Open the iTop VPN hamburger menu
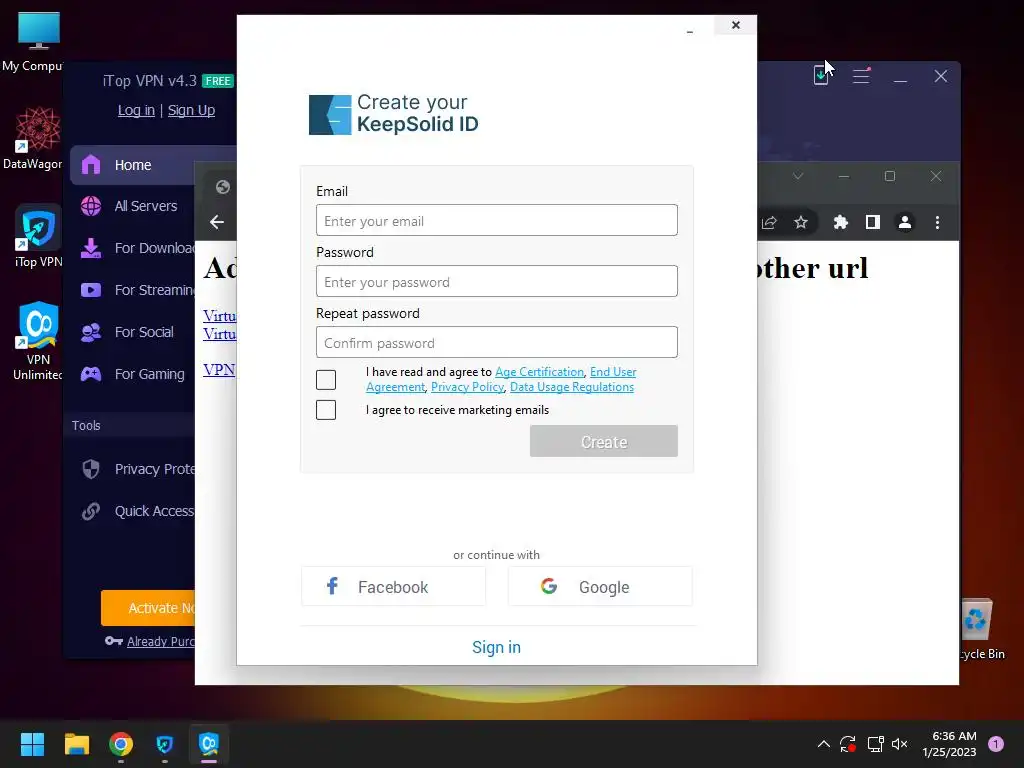Viewport: 1024px width, 768px height. point(861,76)
